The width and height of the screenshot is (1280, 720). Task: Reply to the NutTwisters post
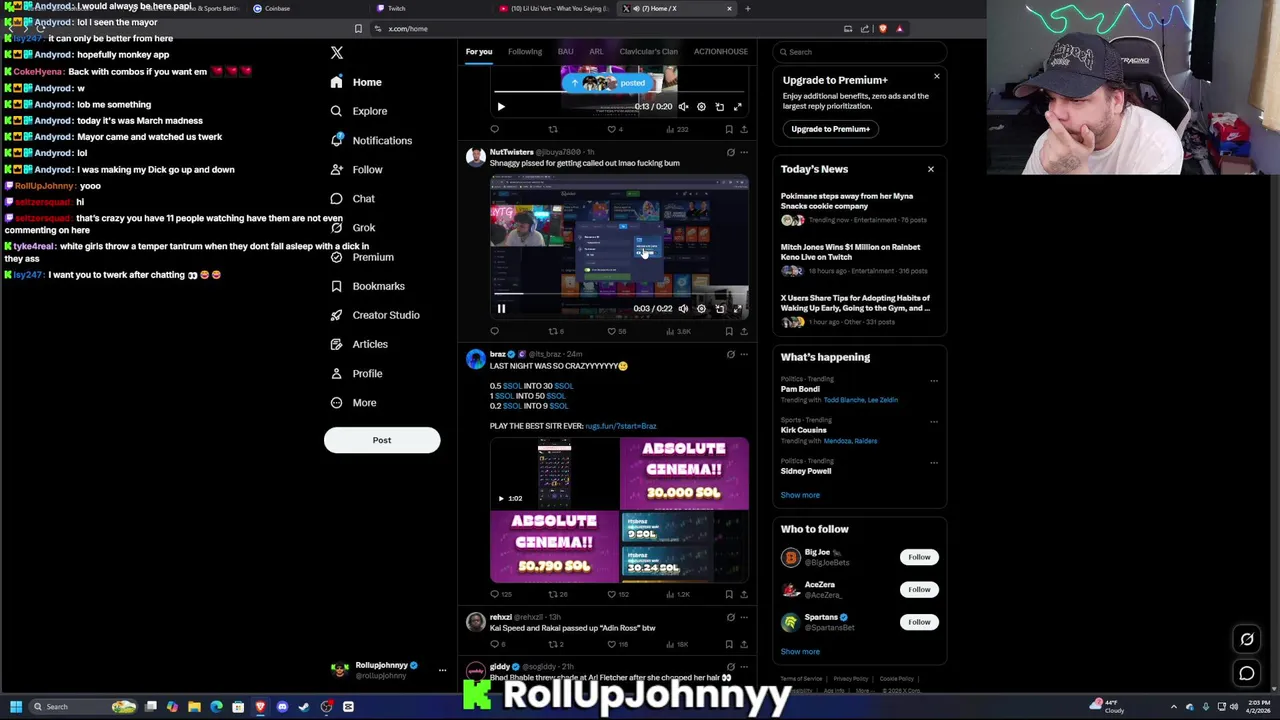(494, 331)
